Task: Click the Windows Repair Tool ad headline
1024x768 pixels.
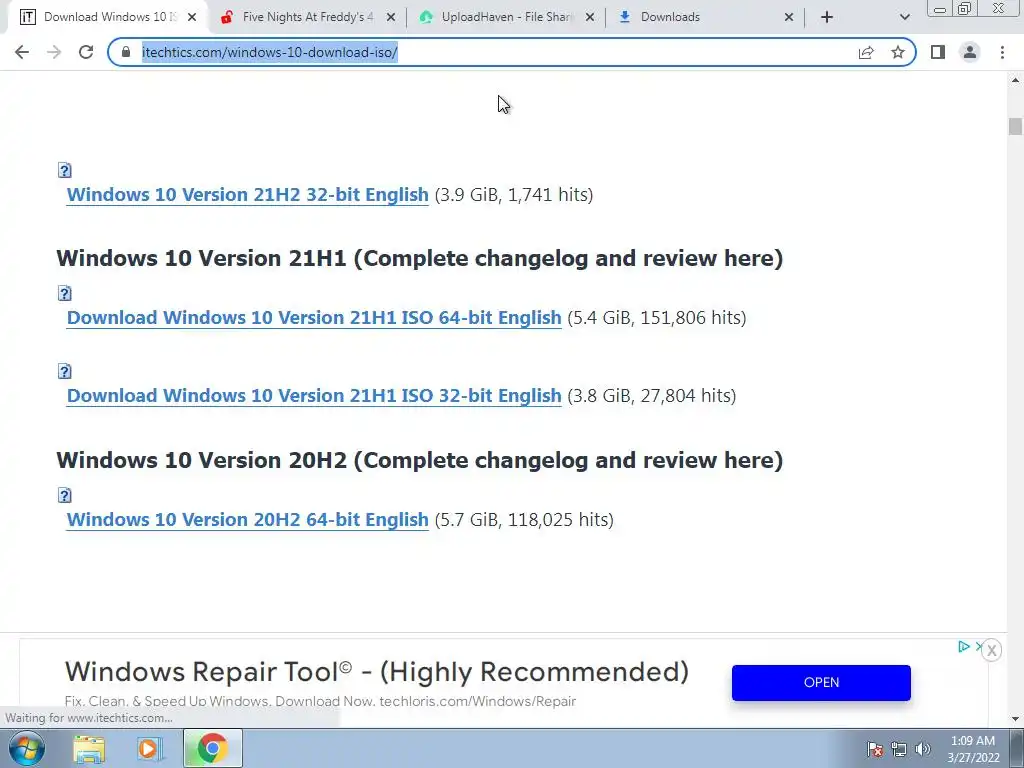Action: point(377,672)
